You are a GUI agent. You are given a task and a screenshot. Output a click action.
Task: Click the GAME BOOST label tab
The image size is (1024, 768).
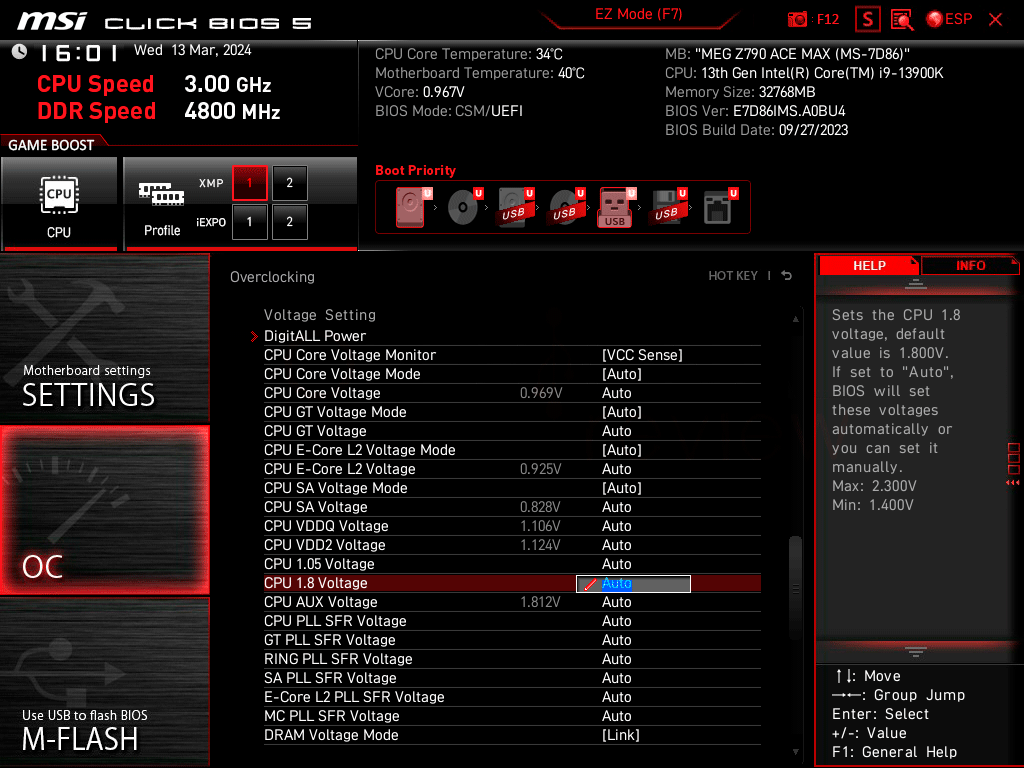point(51,145)
